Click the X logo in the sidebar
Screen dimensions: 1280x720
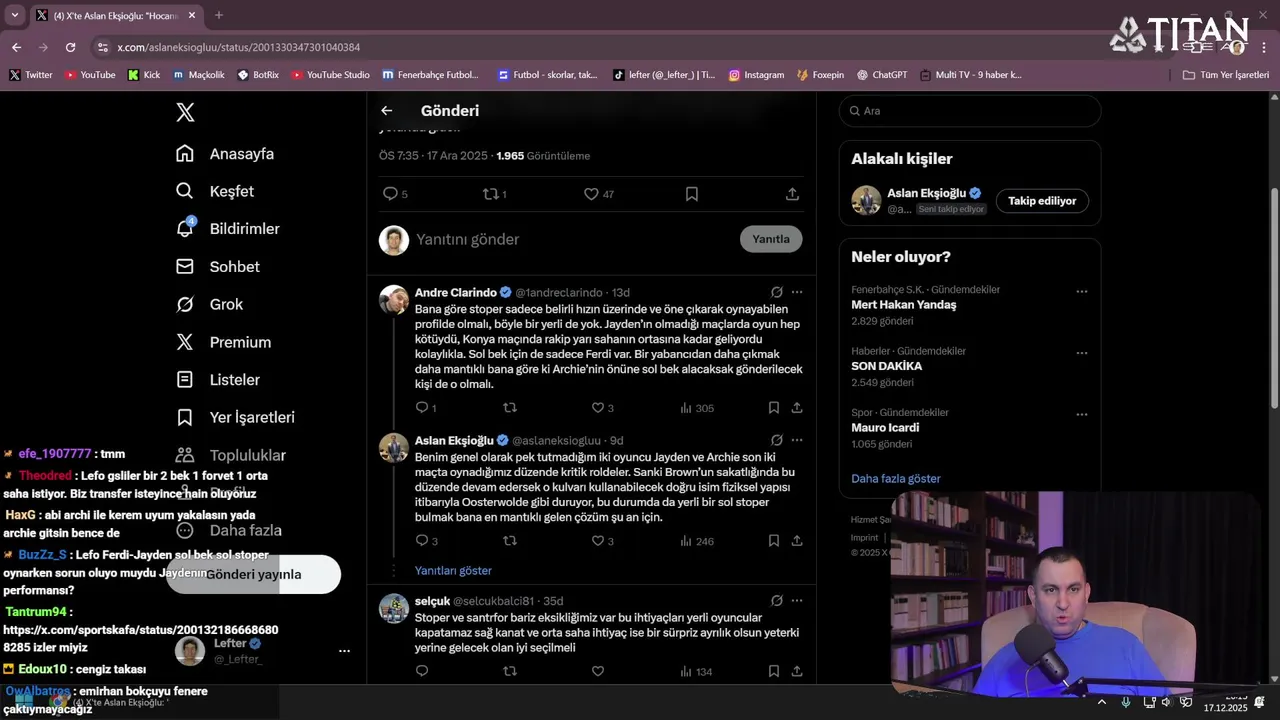coord(185,112)
